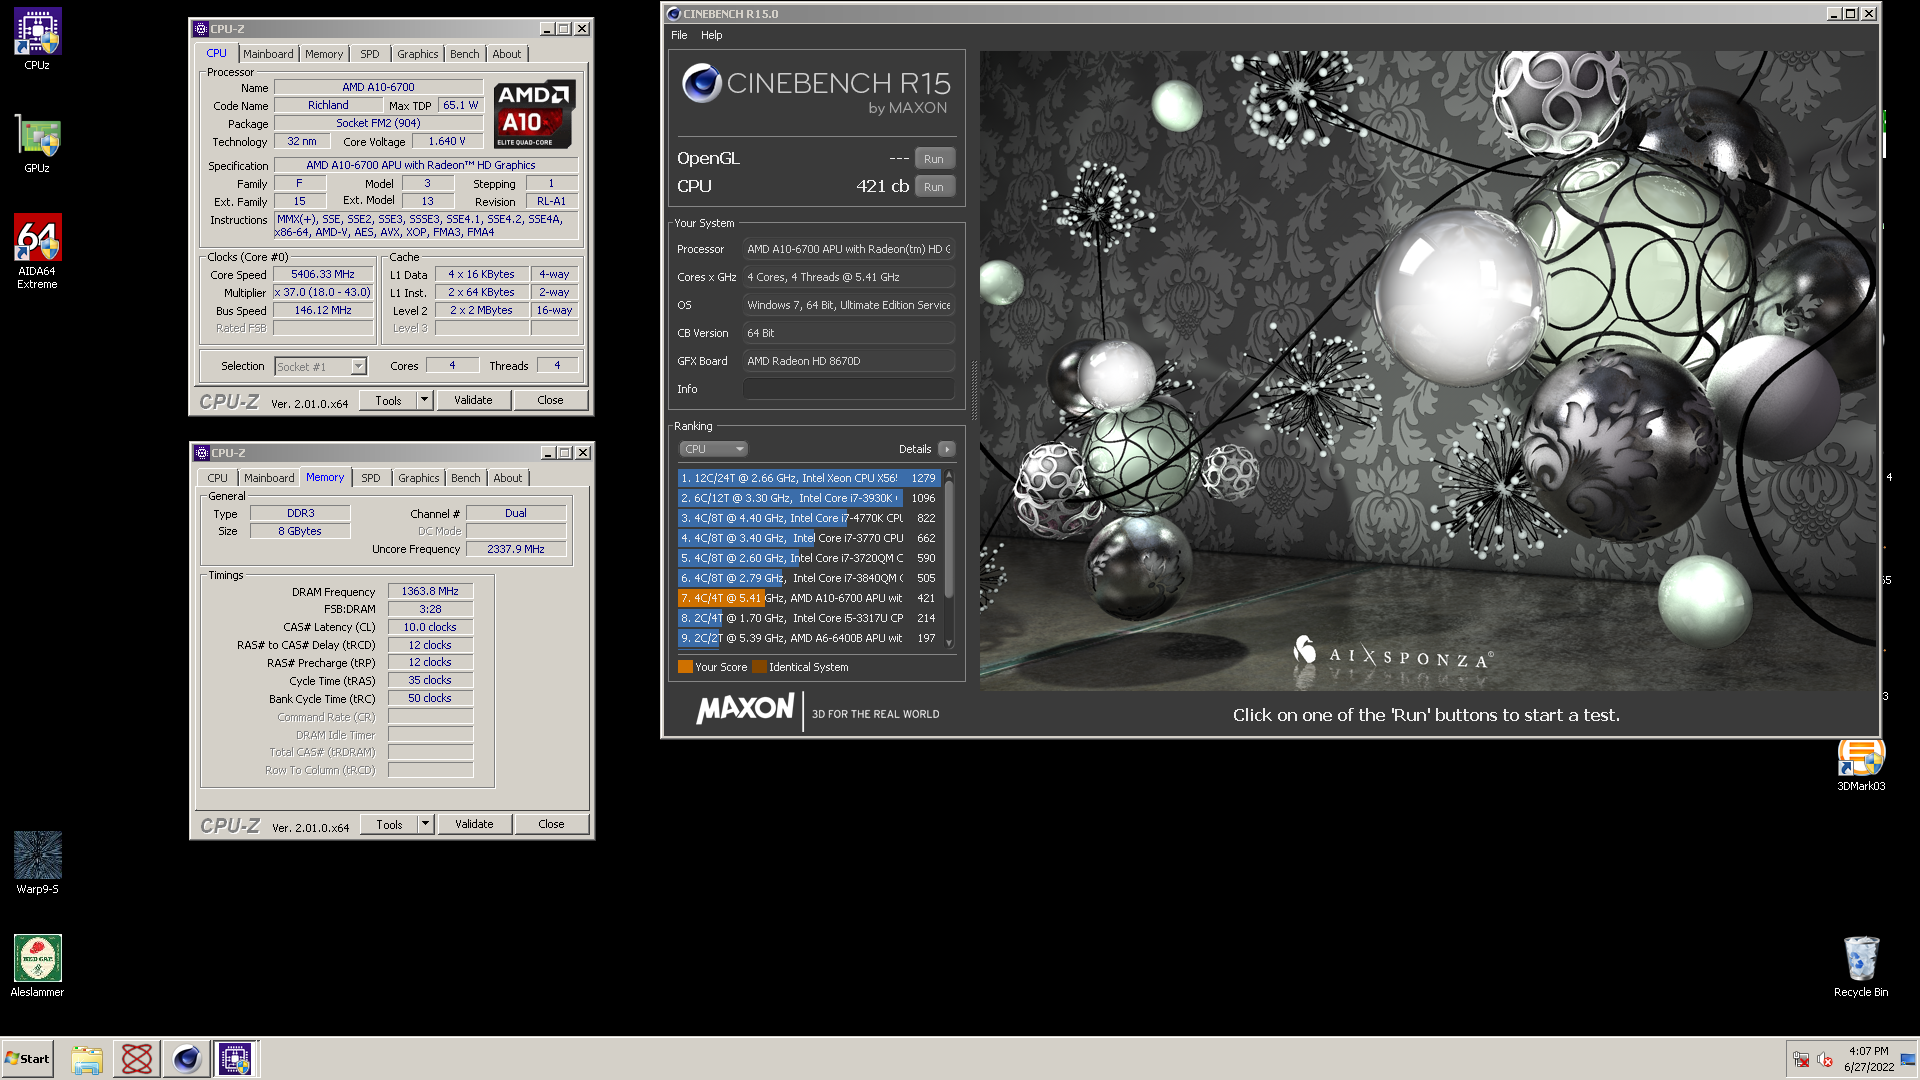Select ranking row 2C/2T AMD A6-6400B
1920x1080 pixels.
pos(808,638)
